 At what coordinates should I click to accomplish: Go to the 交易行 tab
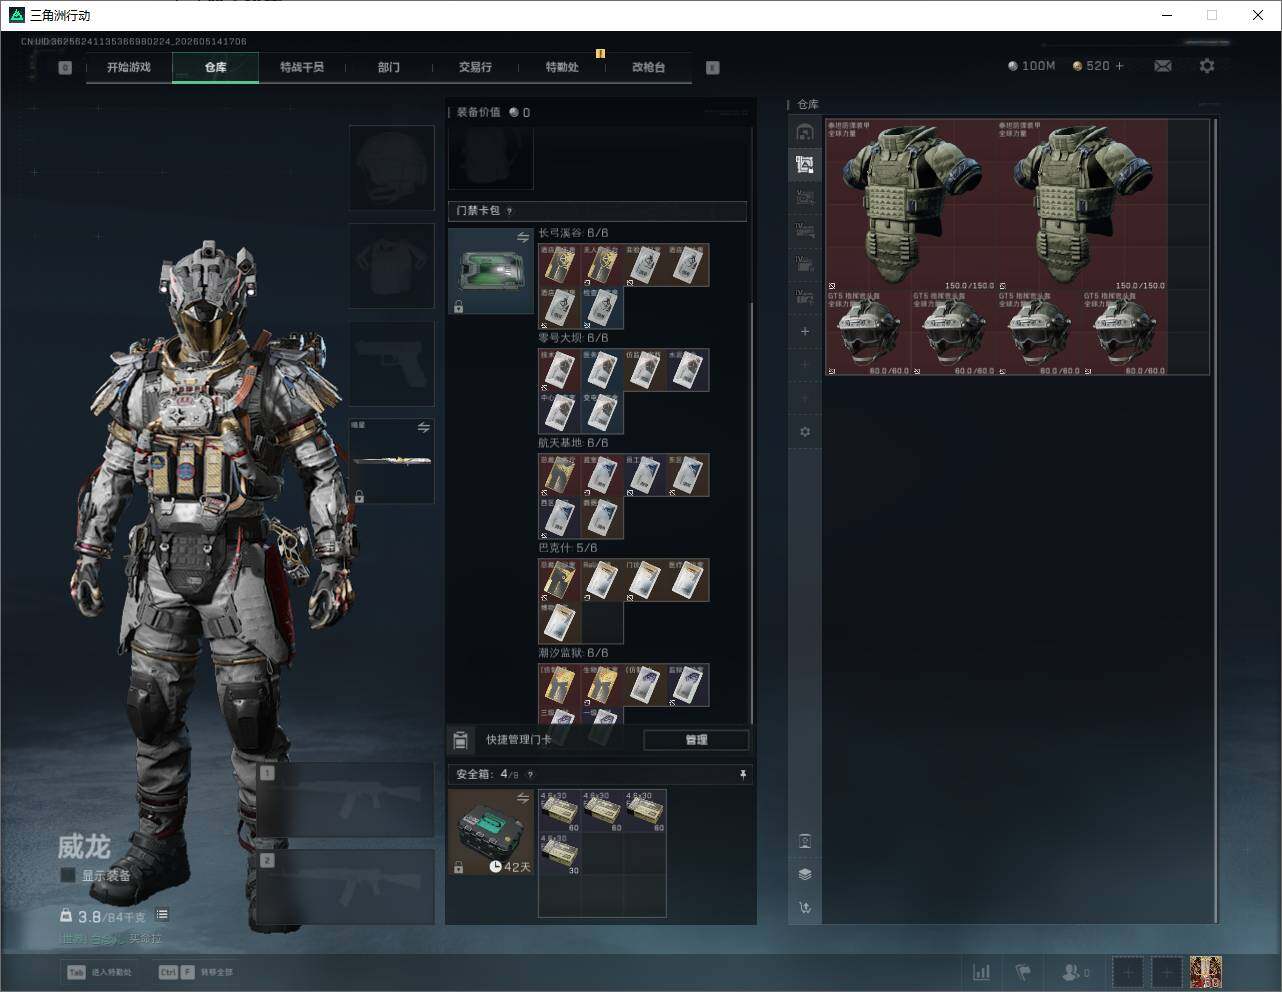point(475,67)
